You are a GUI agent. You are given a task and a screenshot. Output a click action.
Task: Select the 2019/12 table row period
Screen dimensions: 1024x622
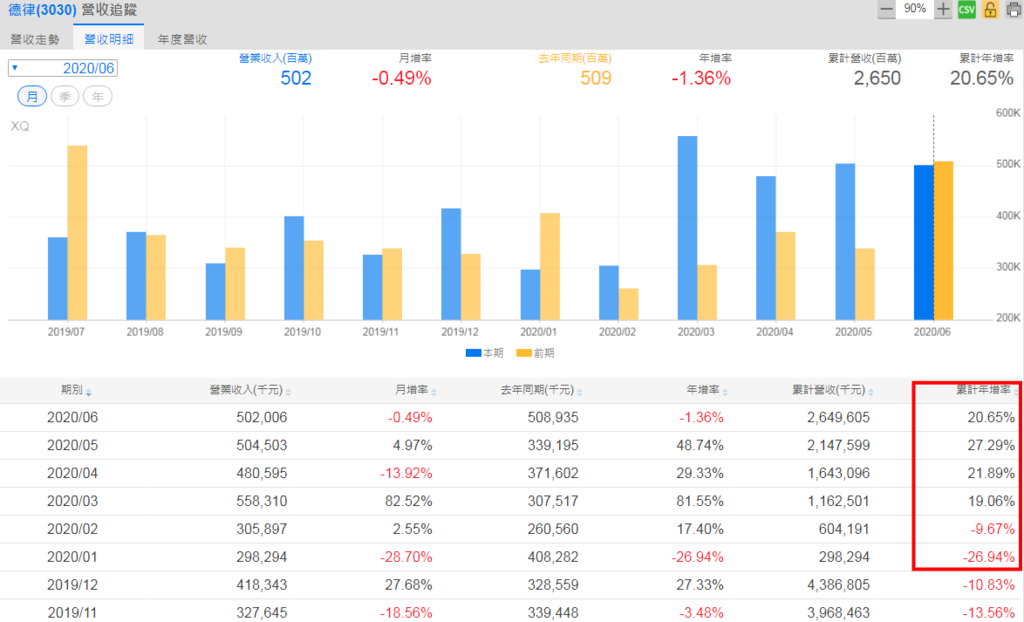click(x=72, y=585)
